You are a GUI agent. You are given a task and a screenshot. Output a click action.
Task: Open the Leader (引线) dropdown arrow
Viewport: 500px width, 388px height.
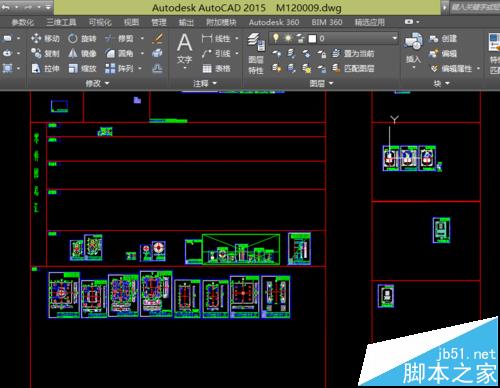click(x=237, y=53)
